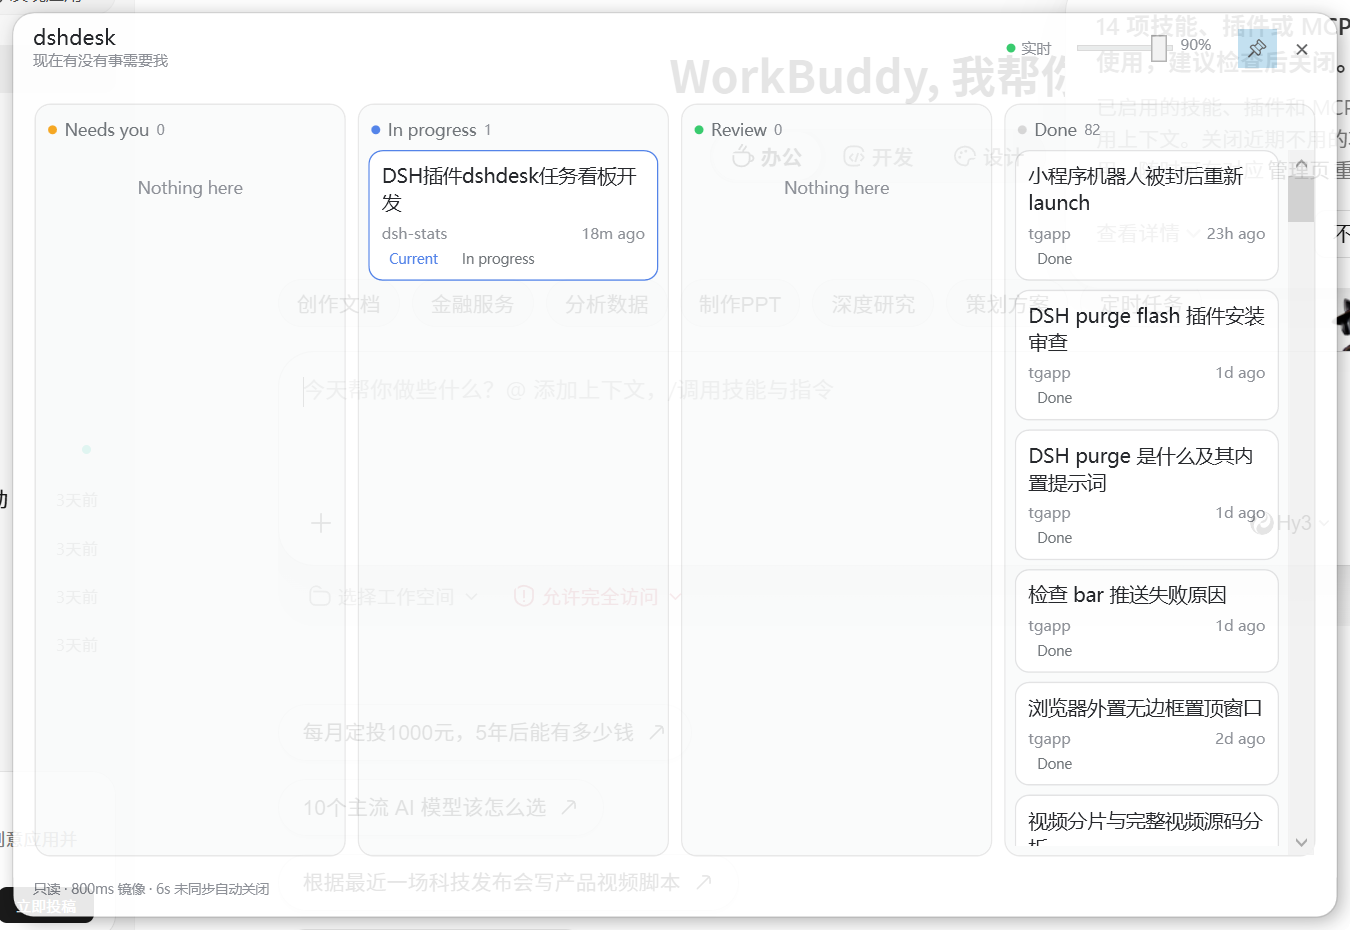Select the In progress column header
The image size is (1350, 930).
(431, 130)
